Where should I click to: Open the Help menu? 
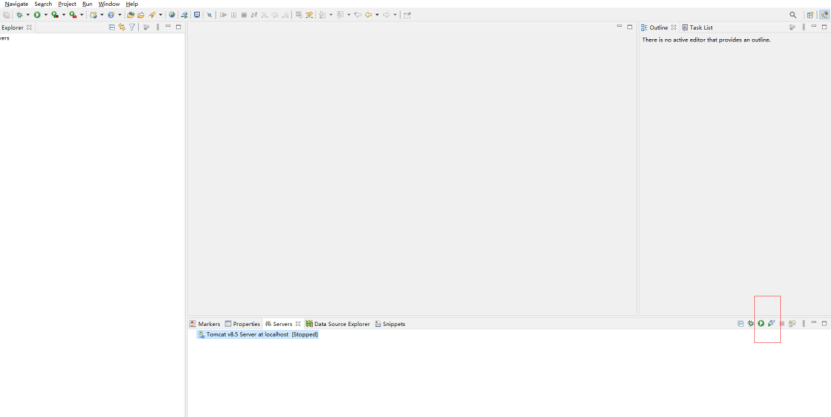point(131,4)
